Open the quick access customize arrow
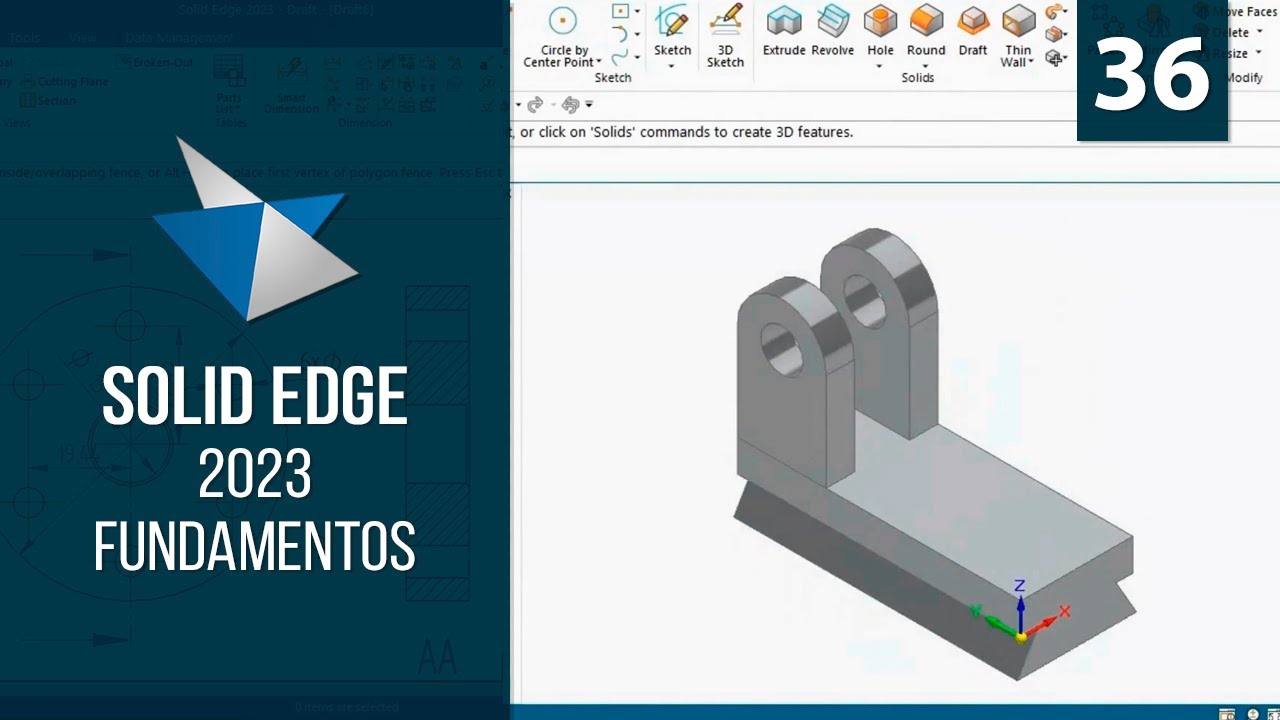Screen dimensions: 1280x720 point(589,104)
